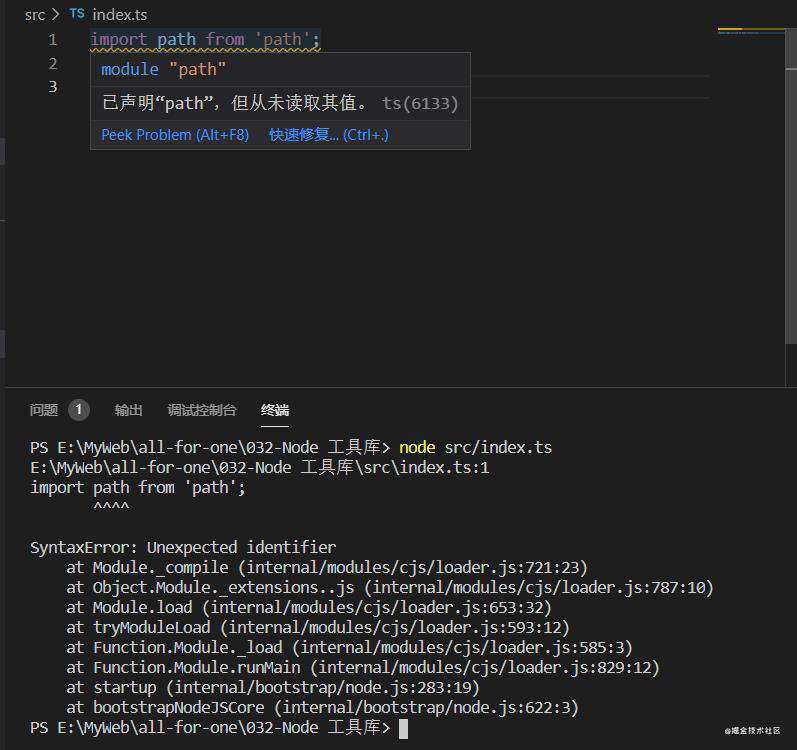Image resolution: width=797 pixels, height=750 pixels.
Task: Click line number 3 in the gutter
Action: click(53, 87)
